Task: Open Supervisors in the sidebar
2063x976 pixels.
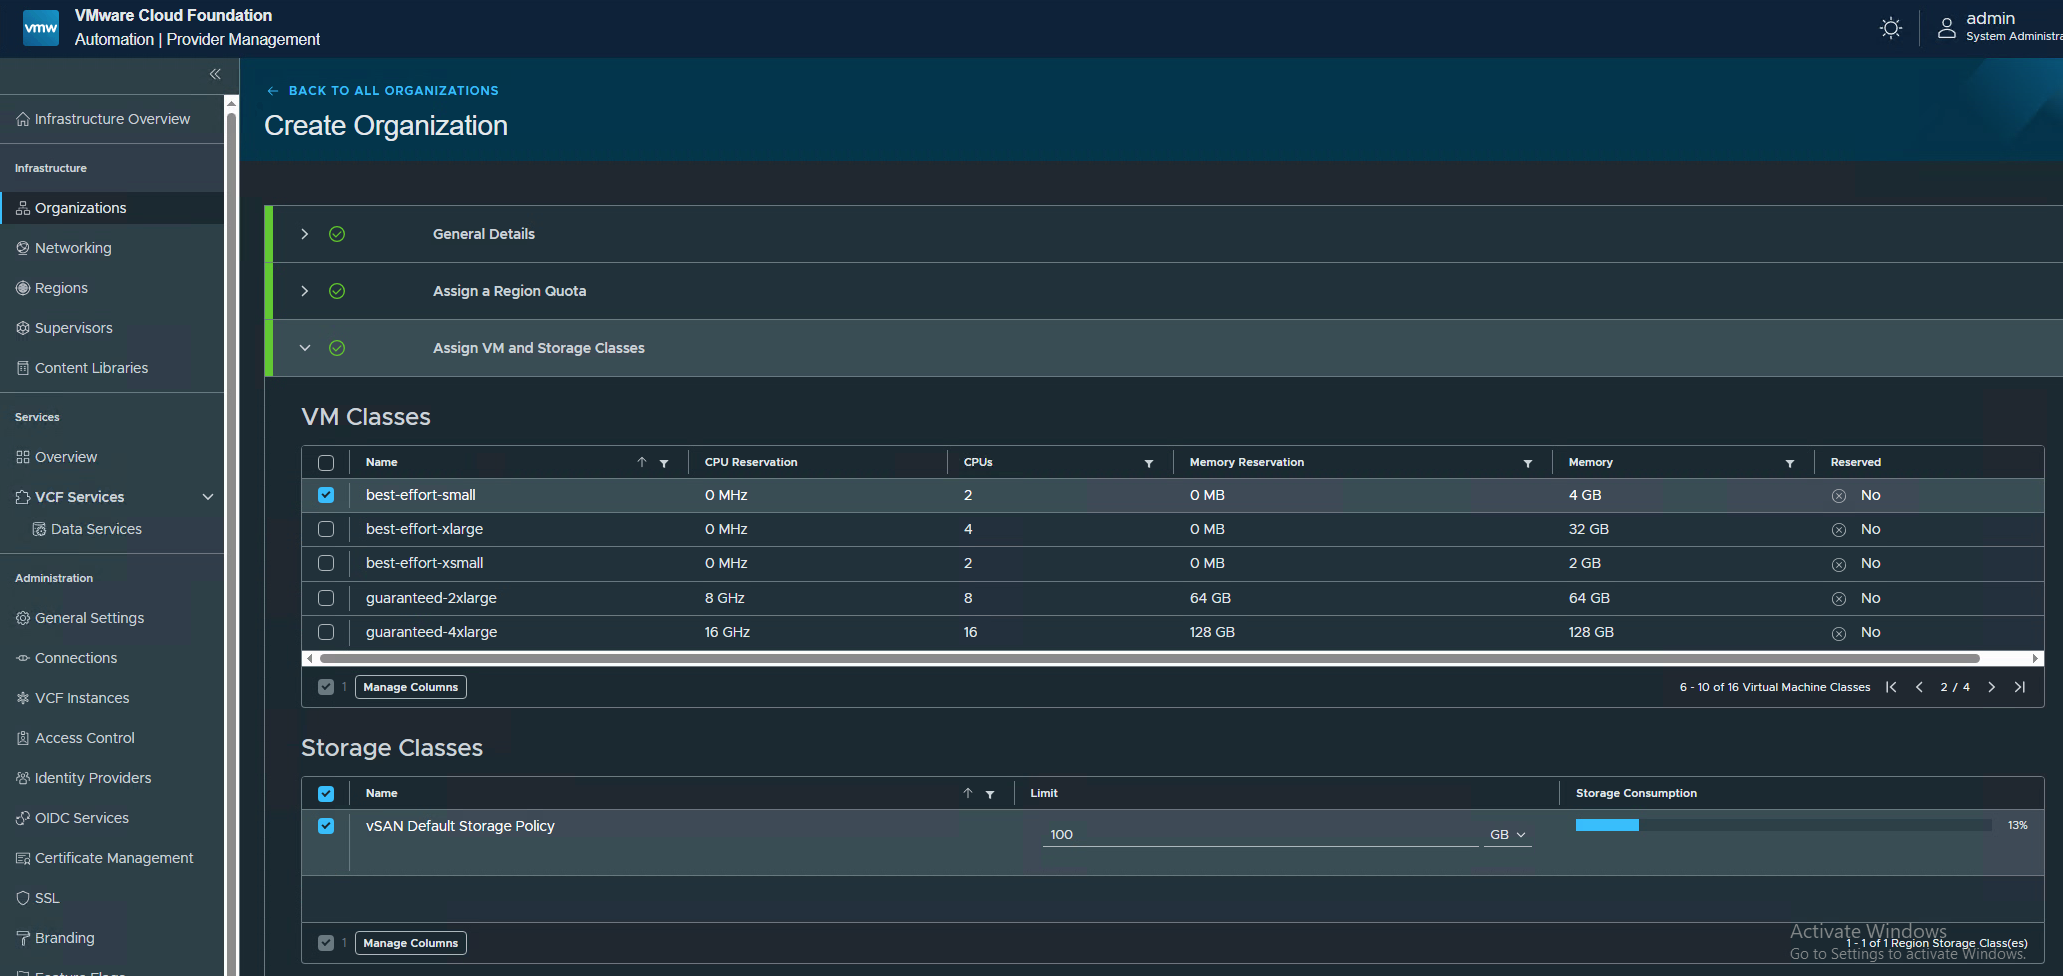Action: (112, 328)
